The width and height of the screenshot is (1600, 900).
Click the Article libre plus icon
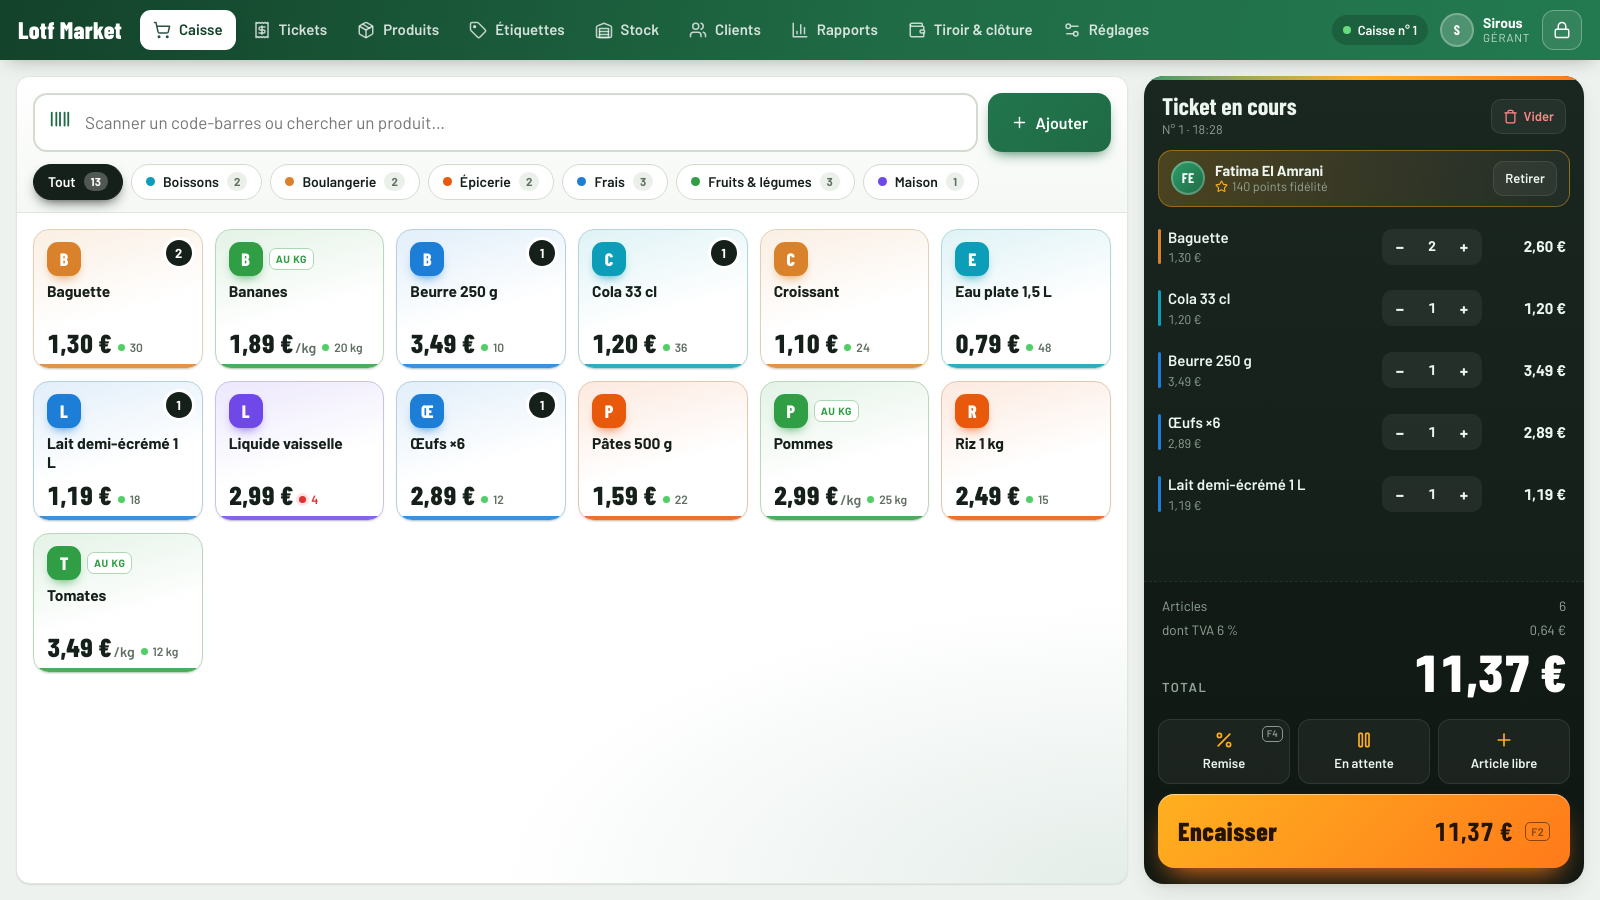[1503, 740]
